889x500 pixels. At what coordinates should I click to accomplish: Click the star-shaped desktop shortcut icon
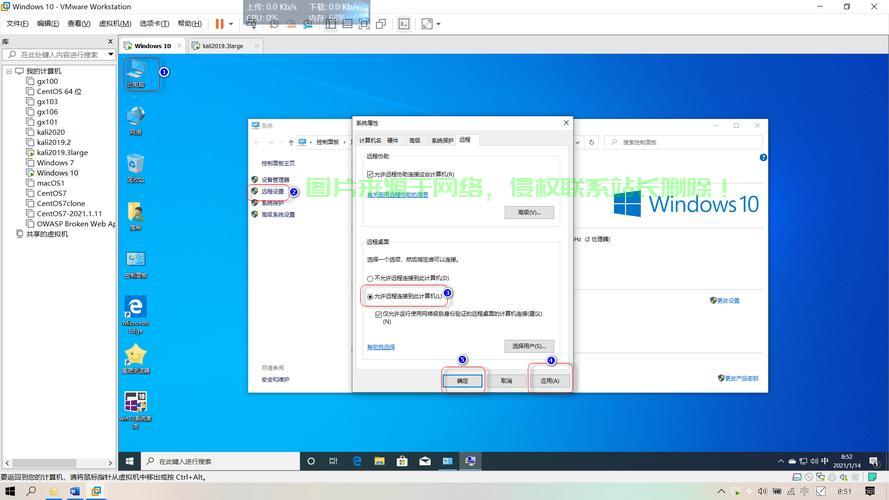[x=136, y=359]
